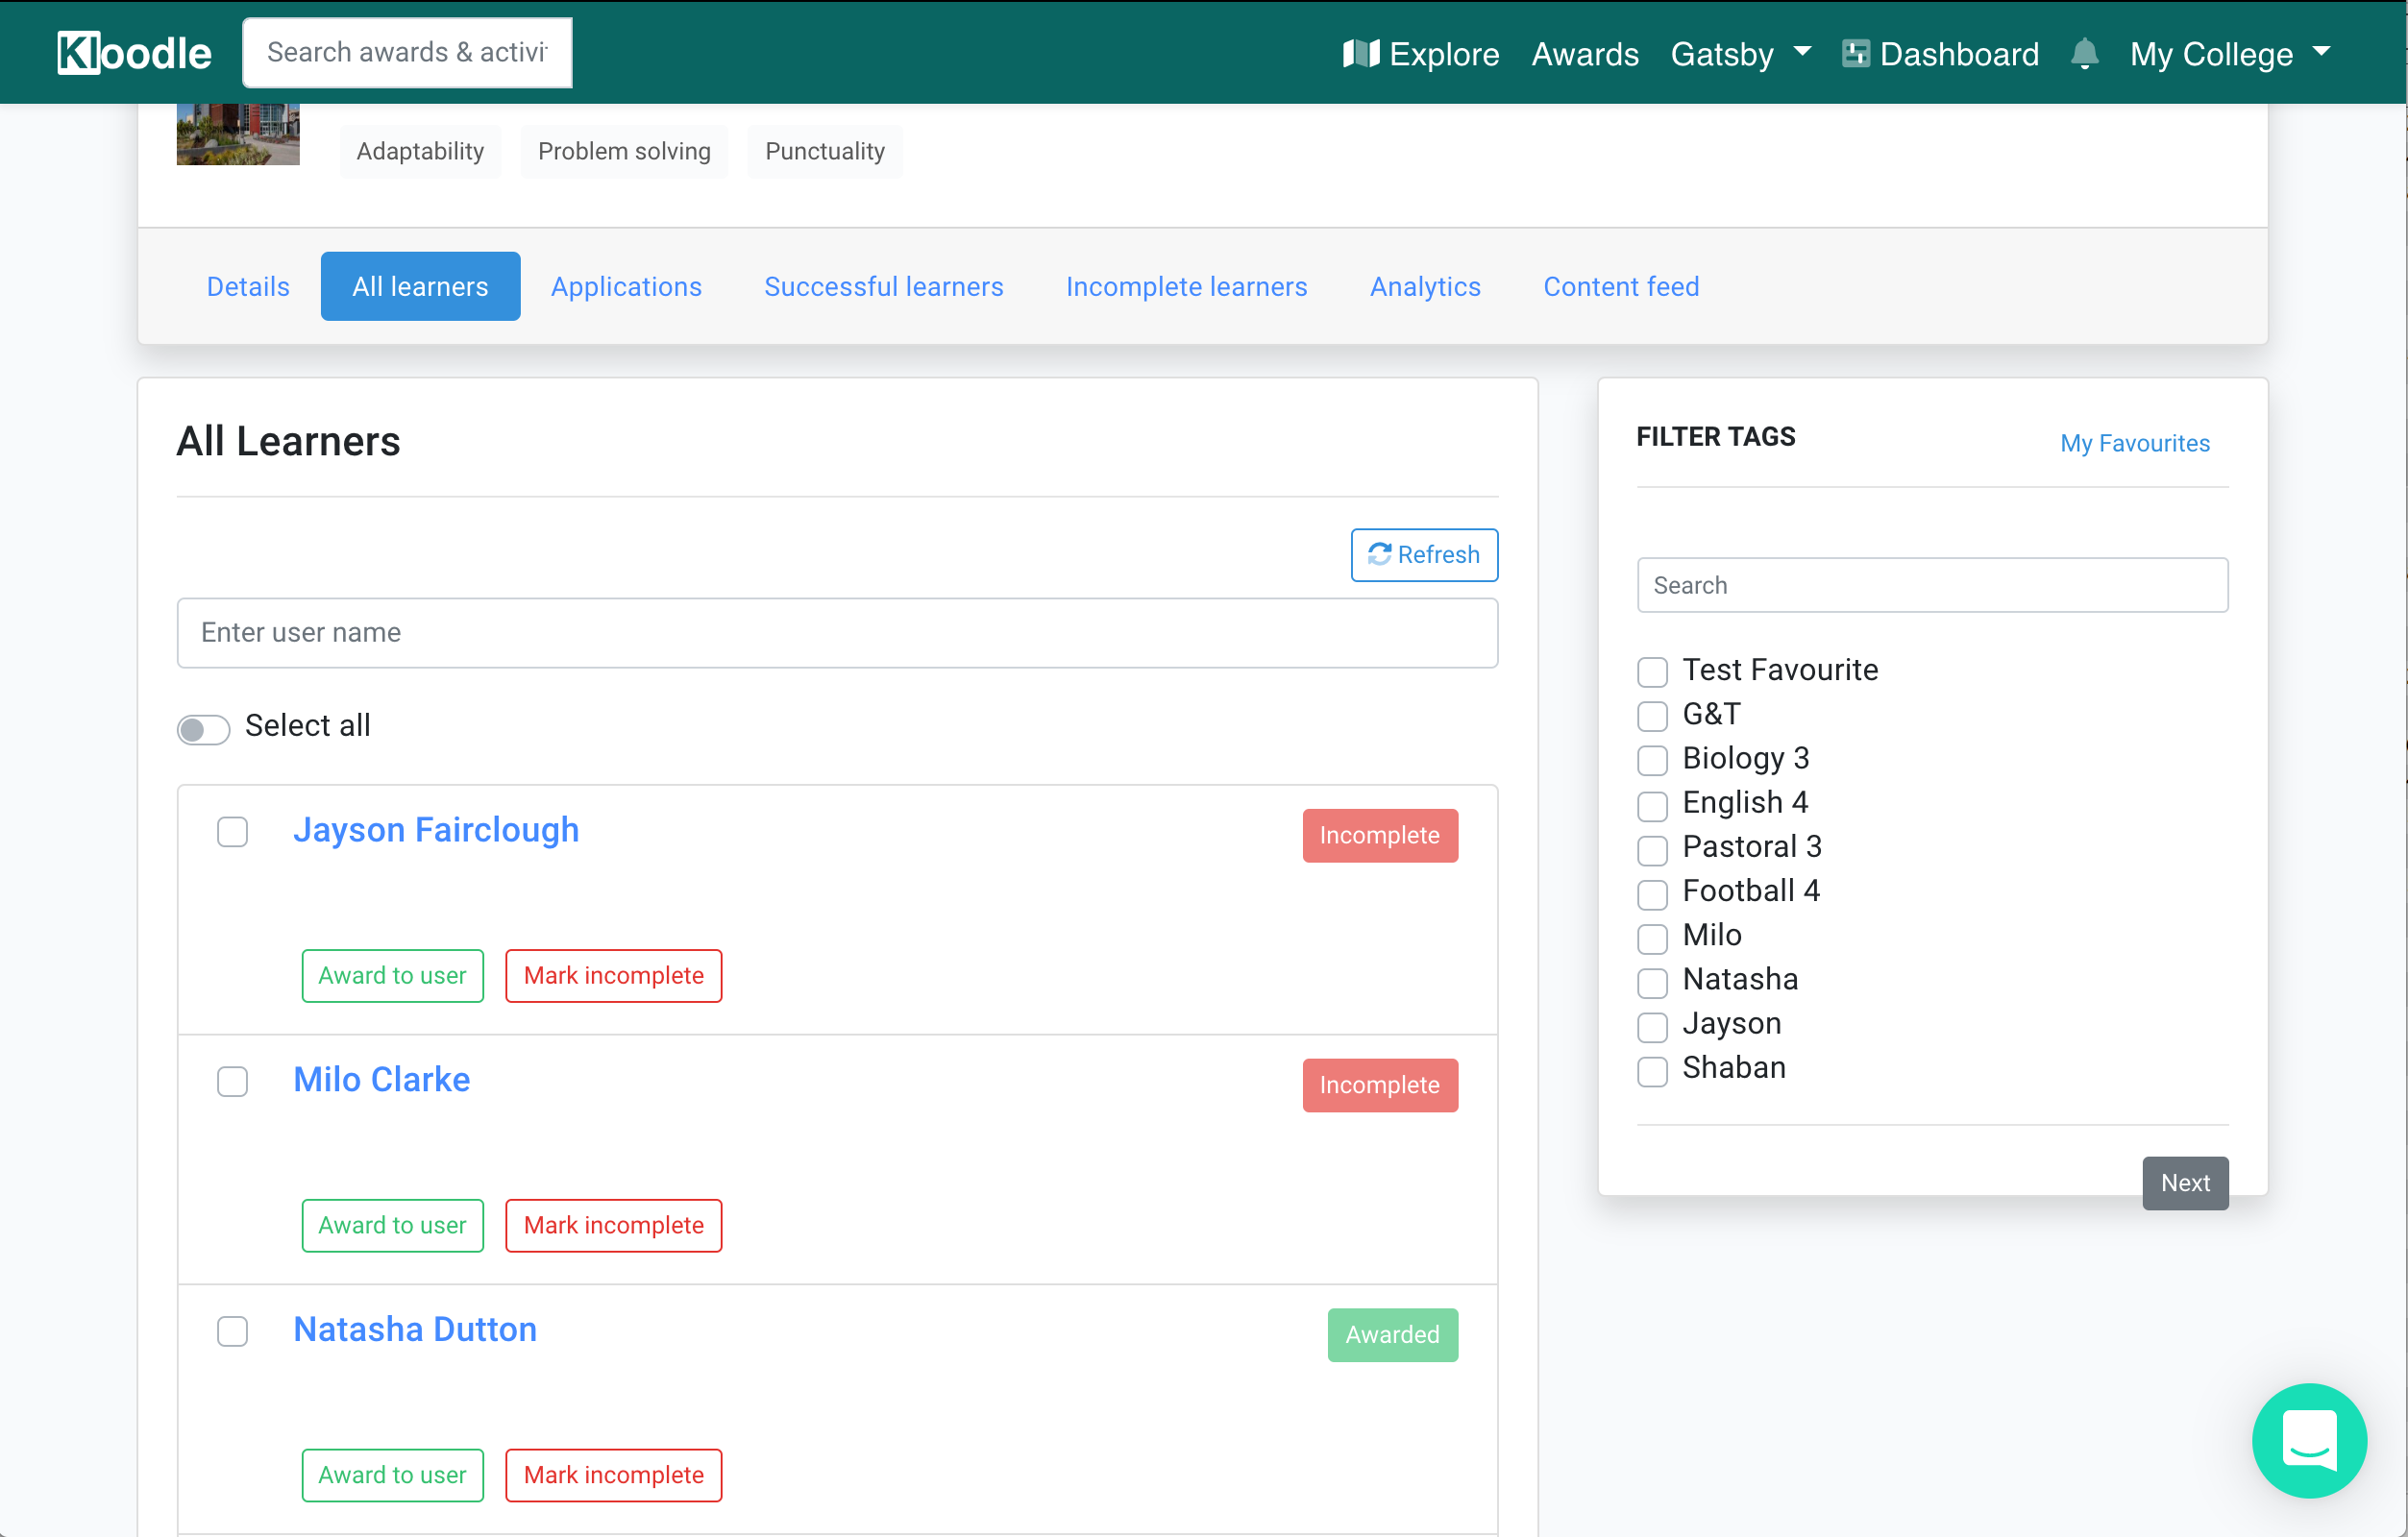Go to Awards in the top navigation
Image resolution: width=2408 pixels, height=1537 pixels.
(x=1585, y=53)
